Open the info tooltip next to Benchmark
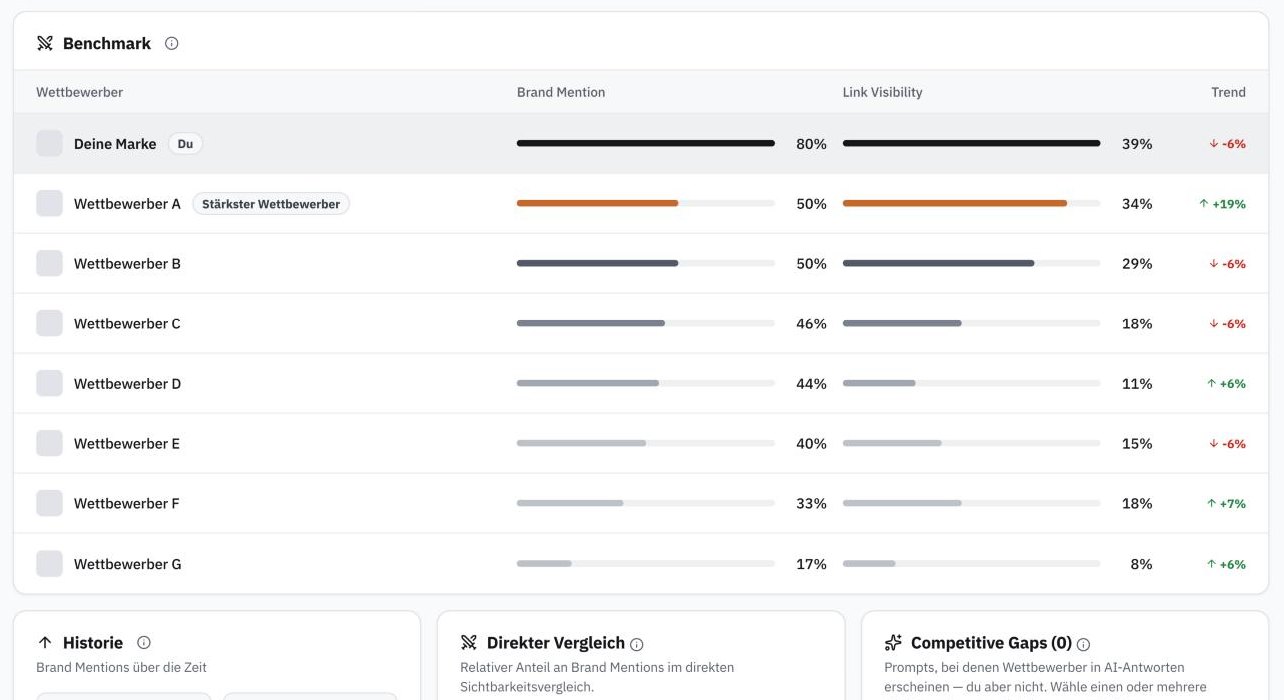1284x700 pixels. 172,43
